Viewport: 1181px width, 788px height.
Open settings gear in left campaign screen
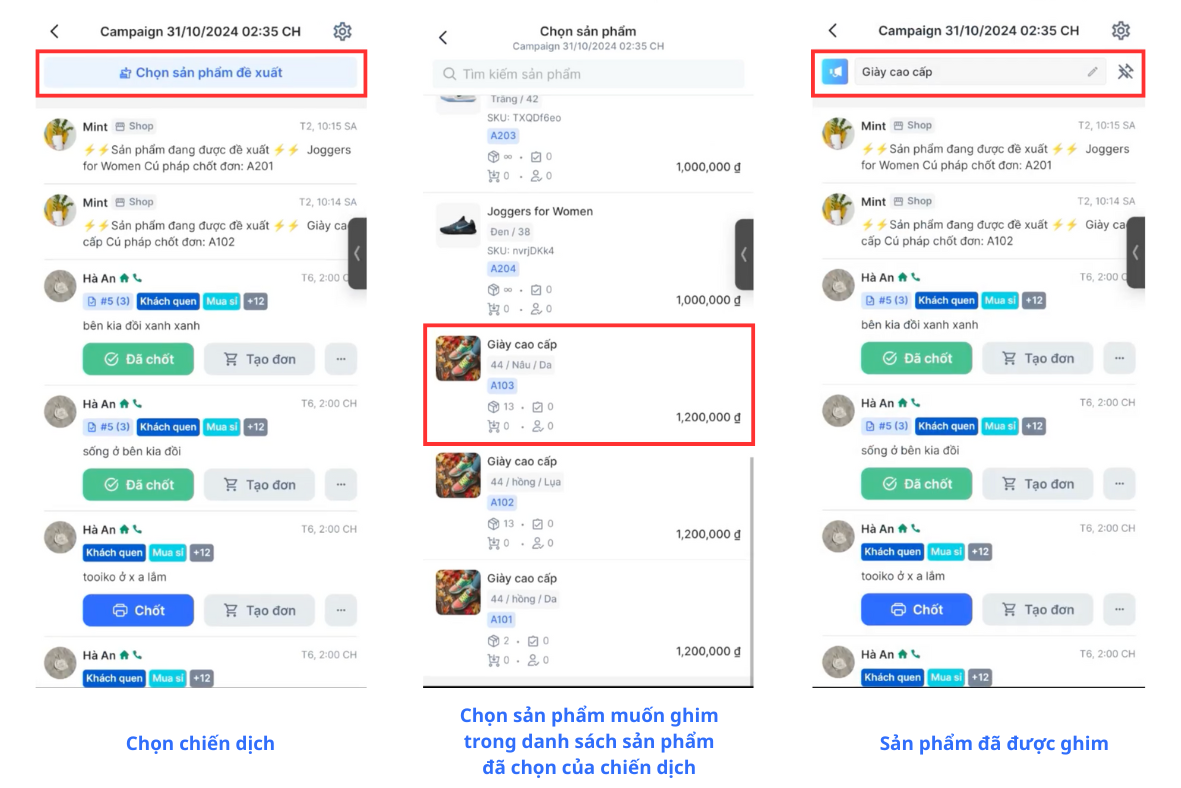pos(342,32)
